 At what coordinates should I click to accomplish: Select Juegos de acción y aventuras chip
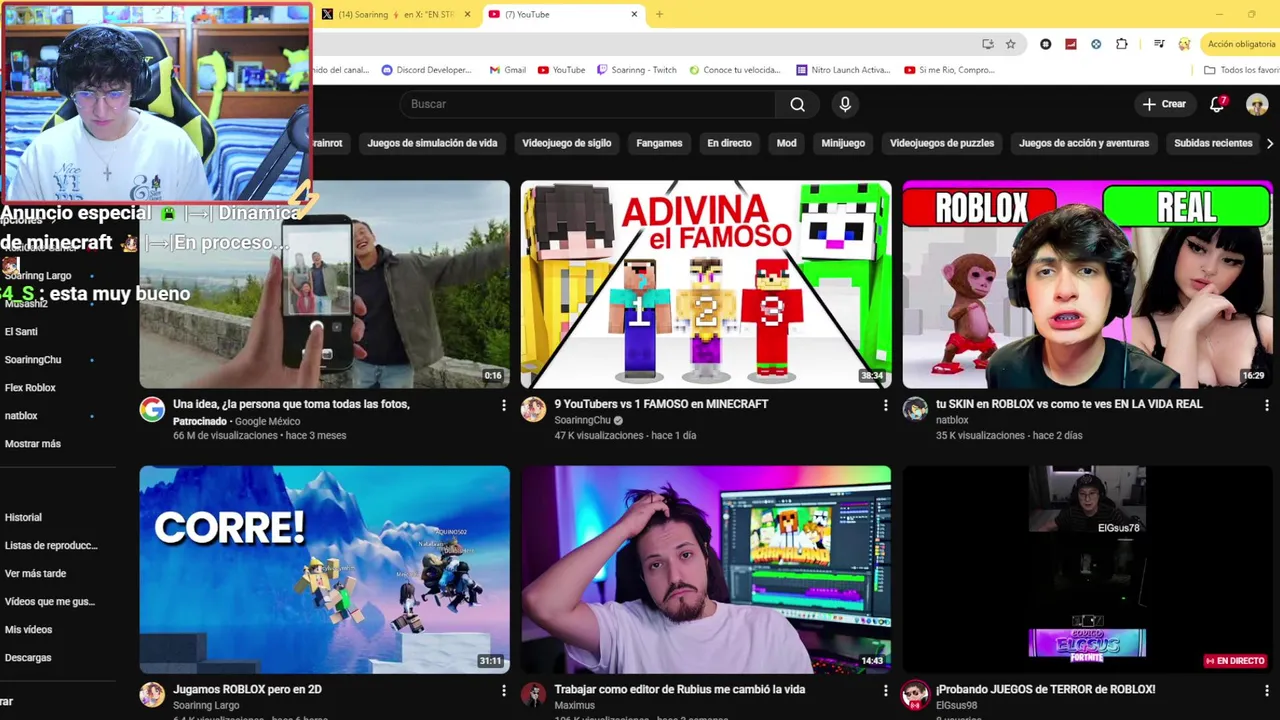coord(1084,143)
